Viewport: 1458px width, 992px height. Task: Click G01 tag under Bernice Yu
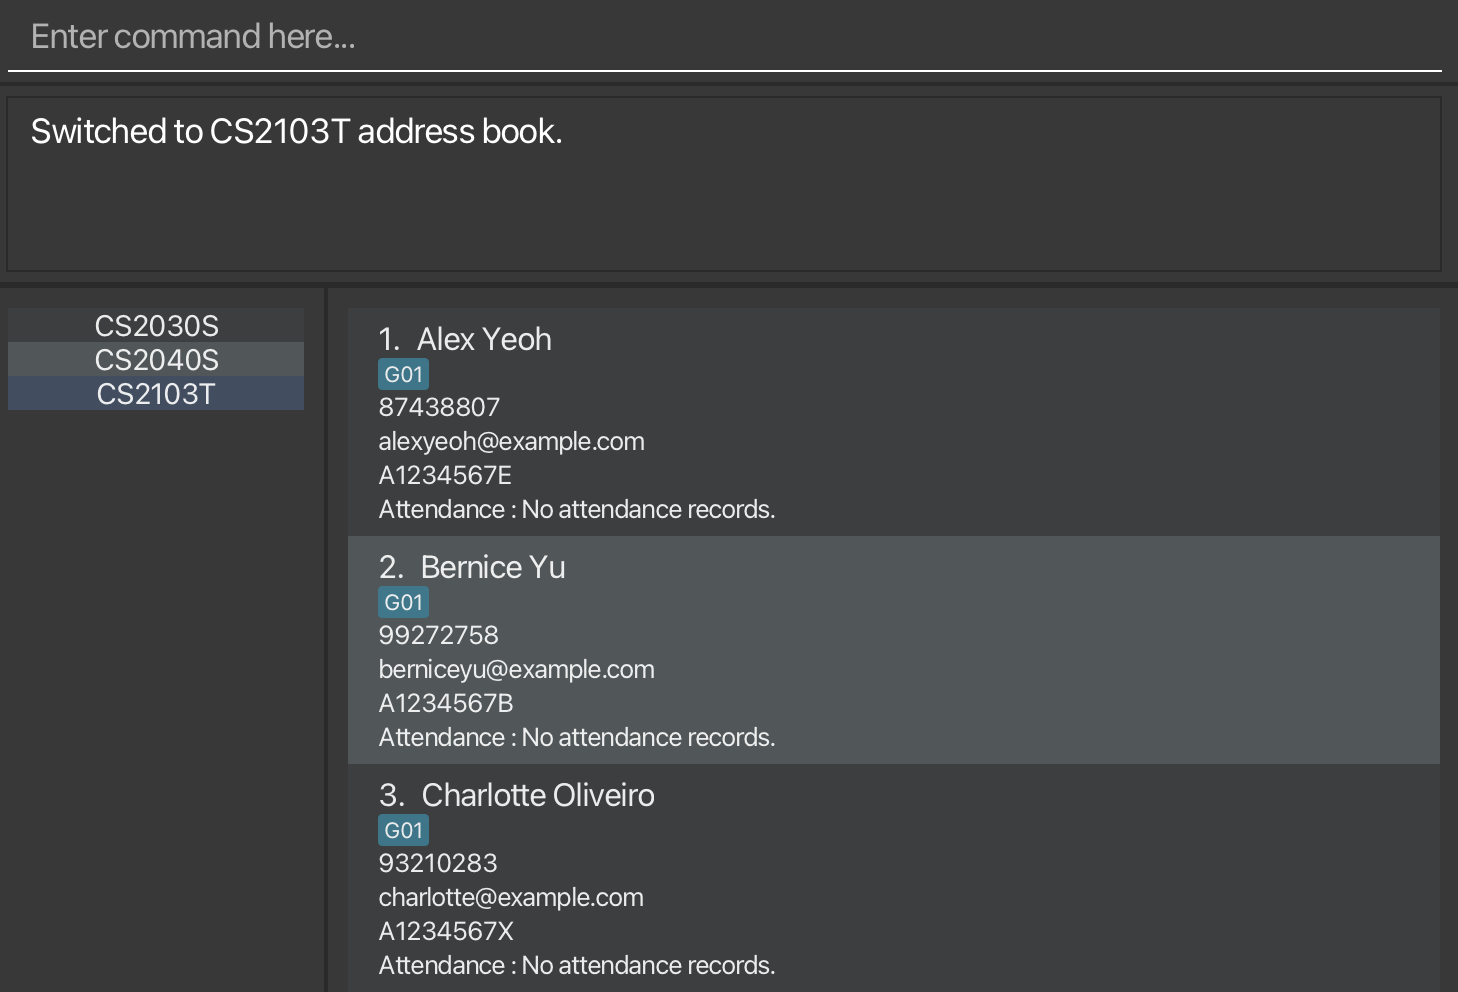404,603
